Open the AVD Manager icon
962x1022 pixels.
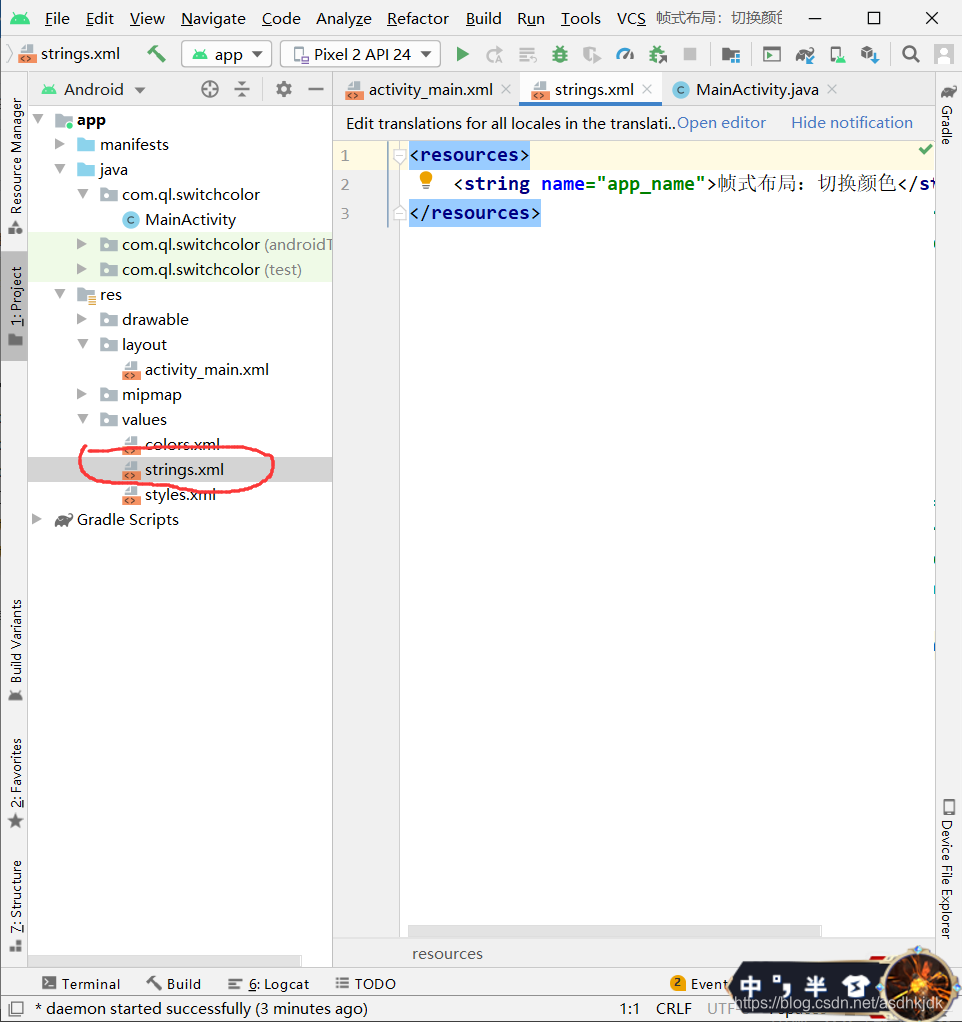[x=838, y=55]
